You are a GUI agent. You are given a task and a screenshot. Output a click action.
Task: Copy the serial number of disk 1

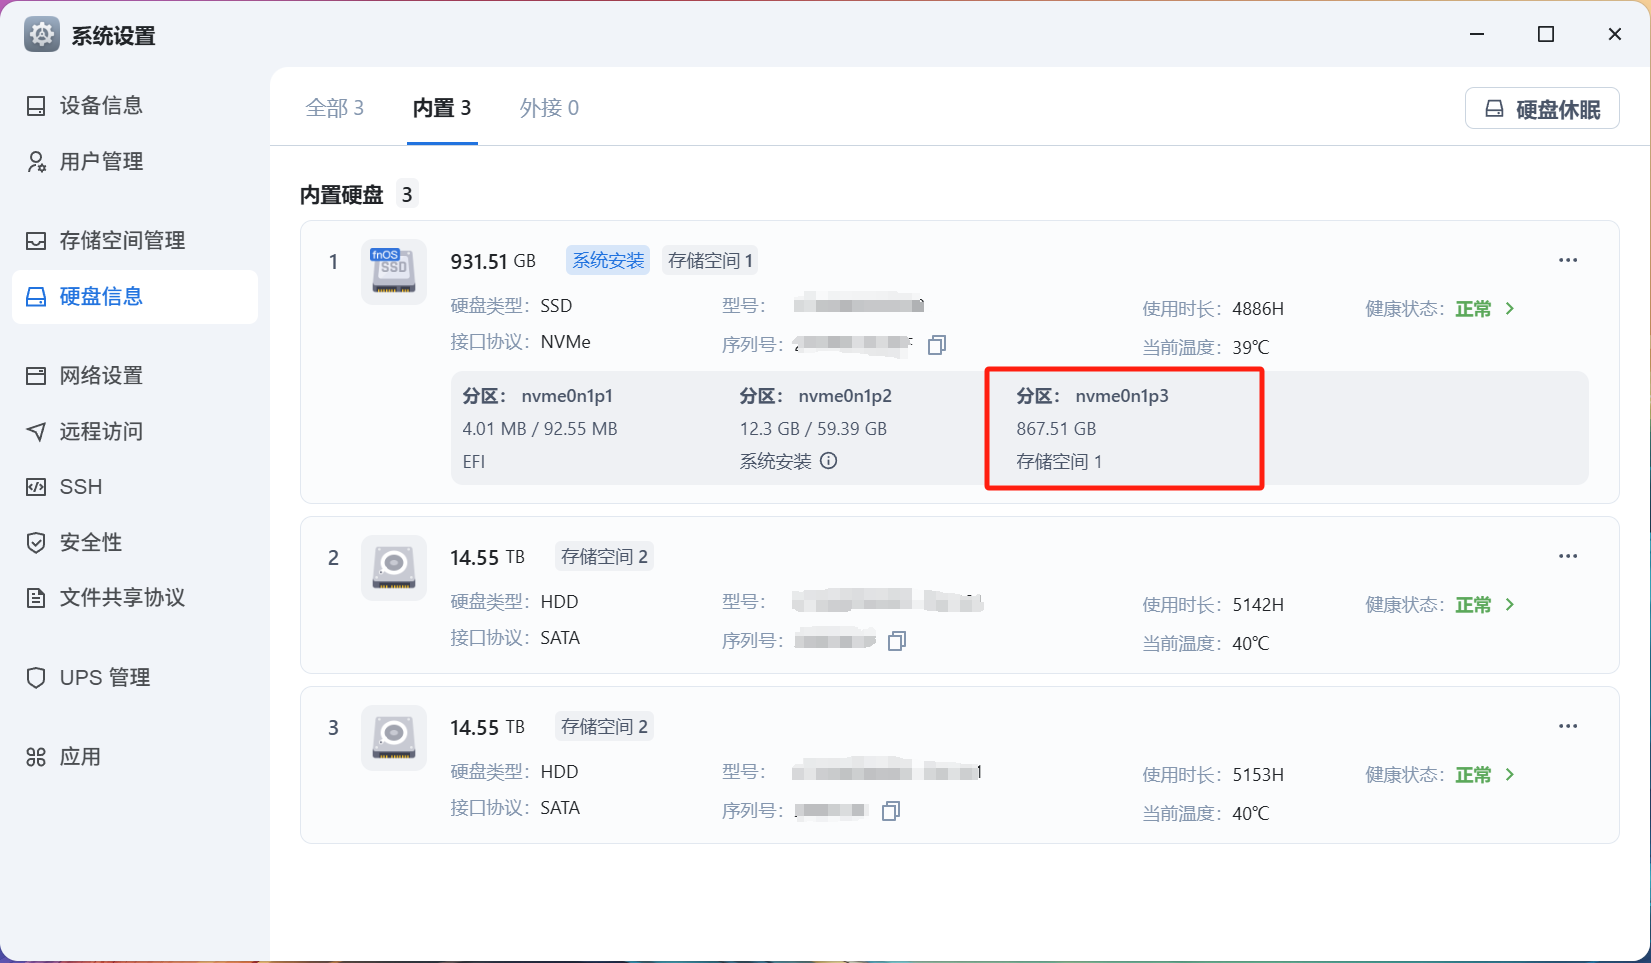click(x=937, y=345)
